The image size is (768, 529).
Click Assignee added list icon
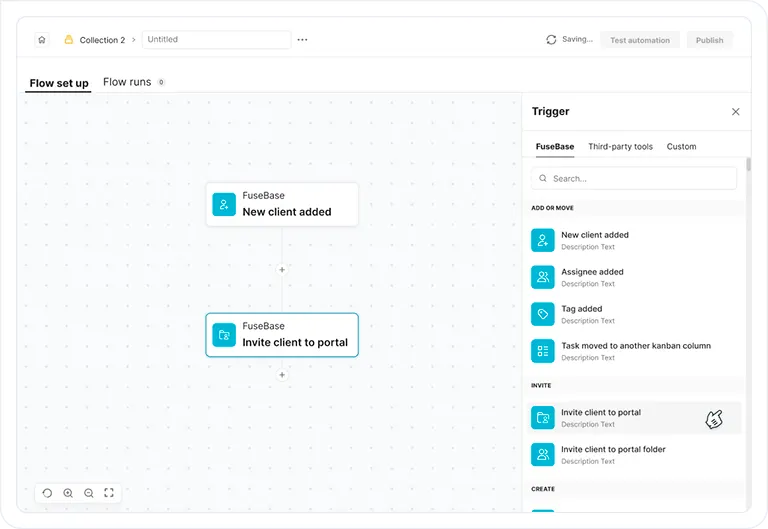point(543,277)
